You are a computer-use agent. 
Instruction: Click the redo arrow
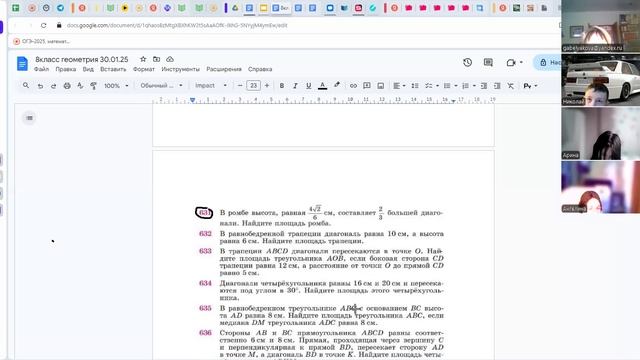(x=53, y=86)
